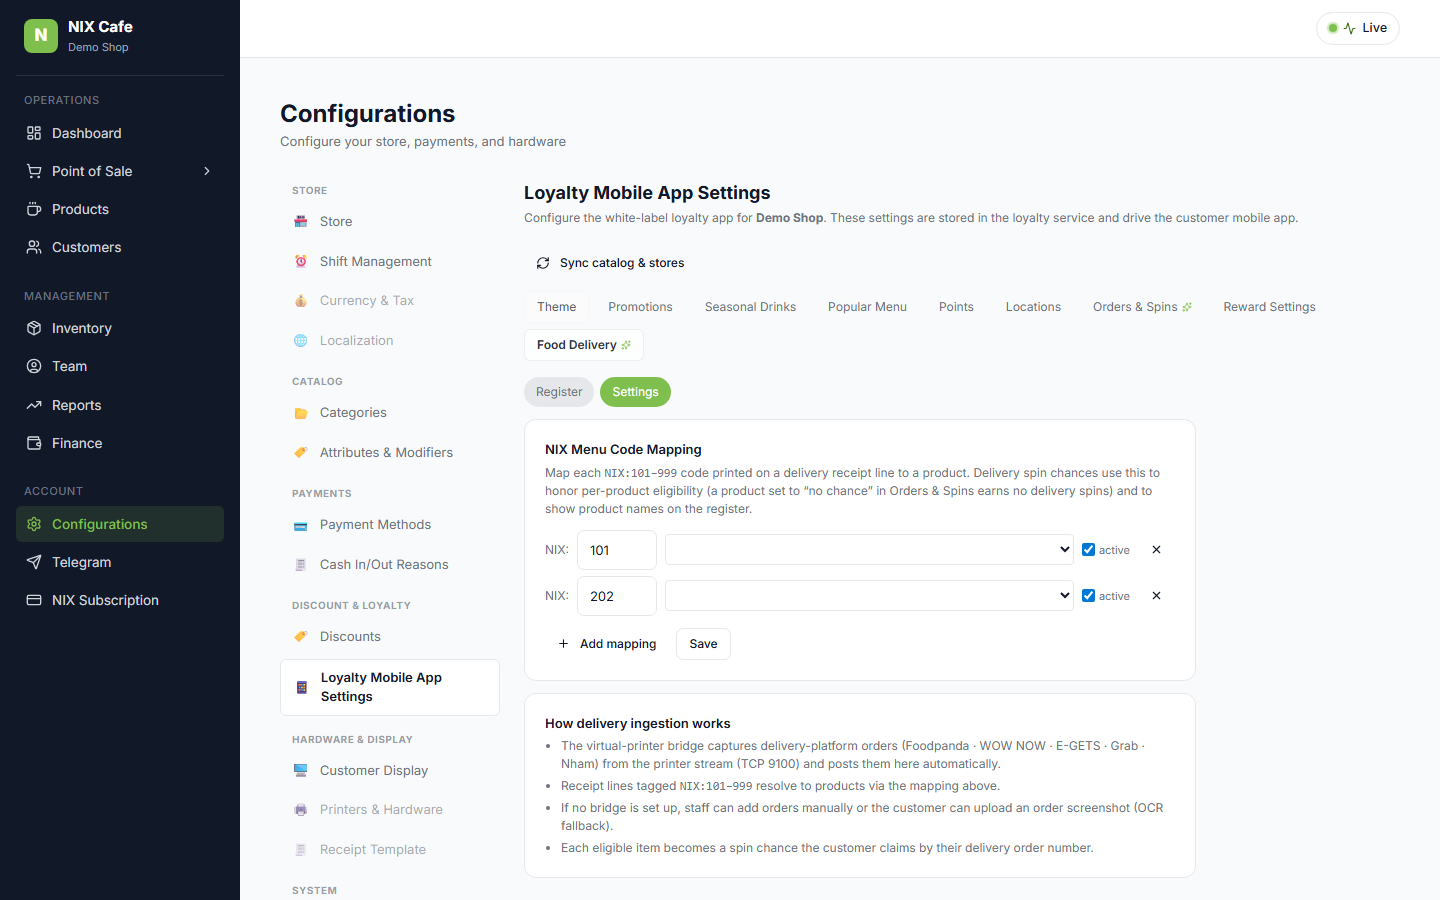Click the Payment Methods card icon

pos(301,525)
